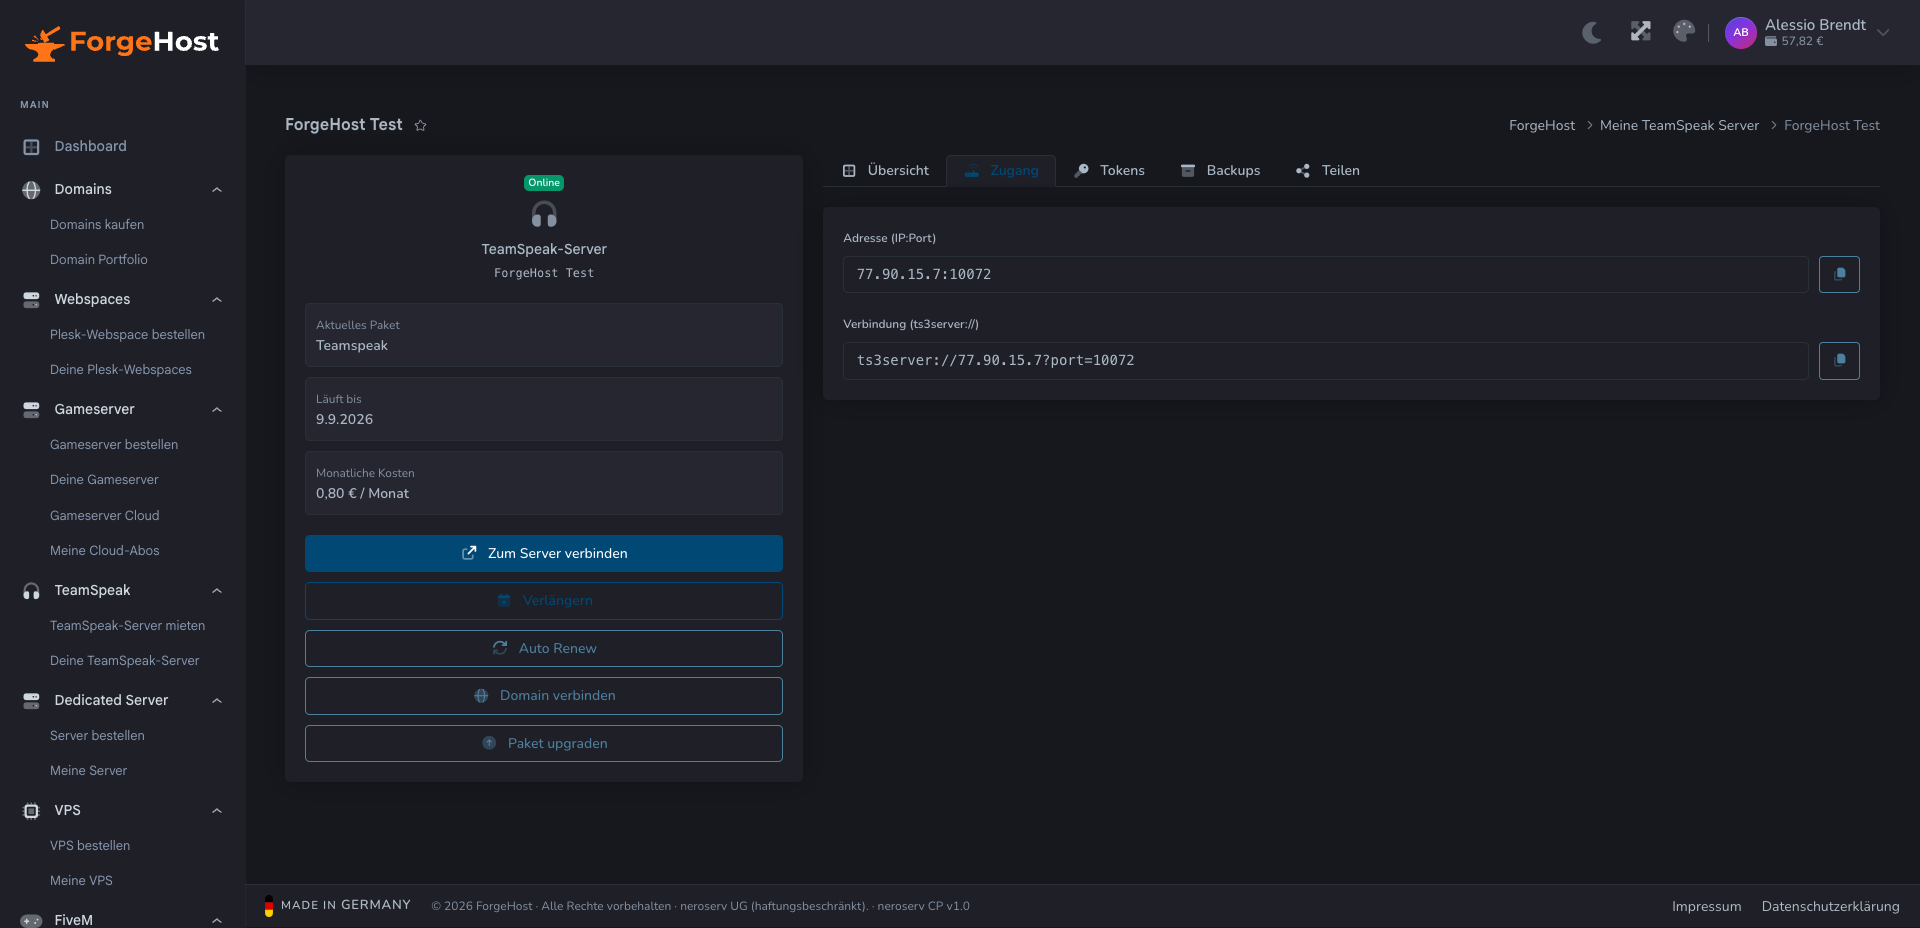Select the Zugang tab
This screenshot has width=1920, height=928.
pyautogui.click(x=1001, y=171)
